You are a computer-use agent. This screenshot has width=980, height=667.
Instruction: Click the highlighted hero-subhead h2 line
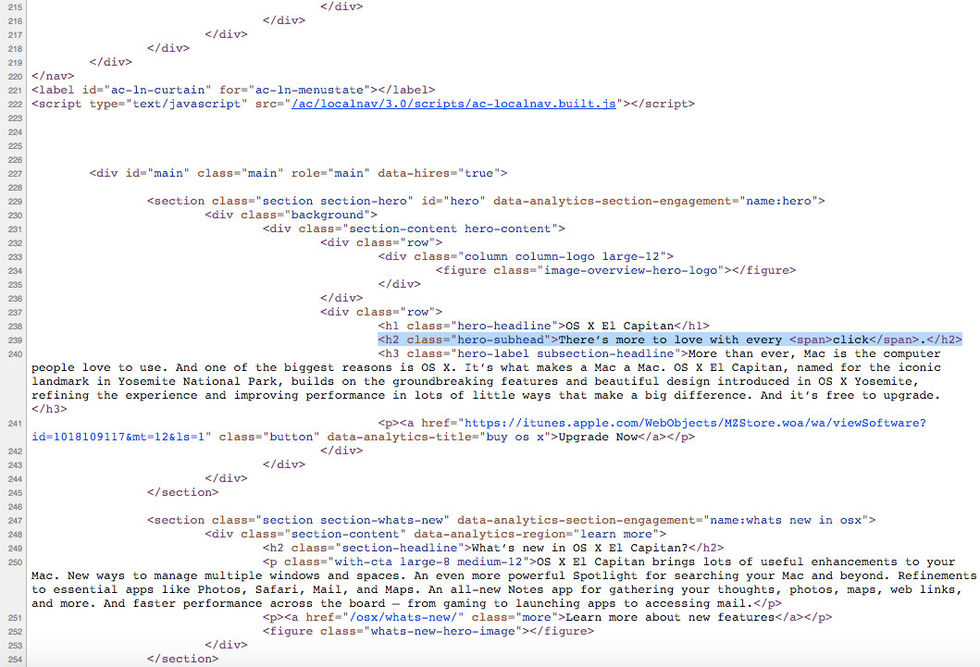coord(669,340)
